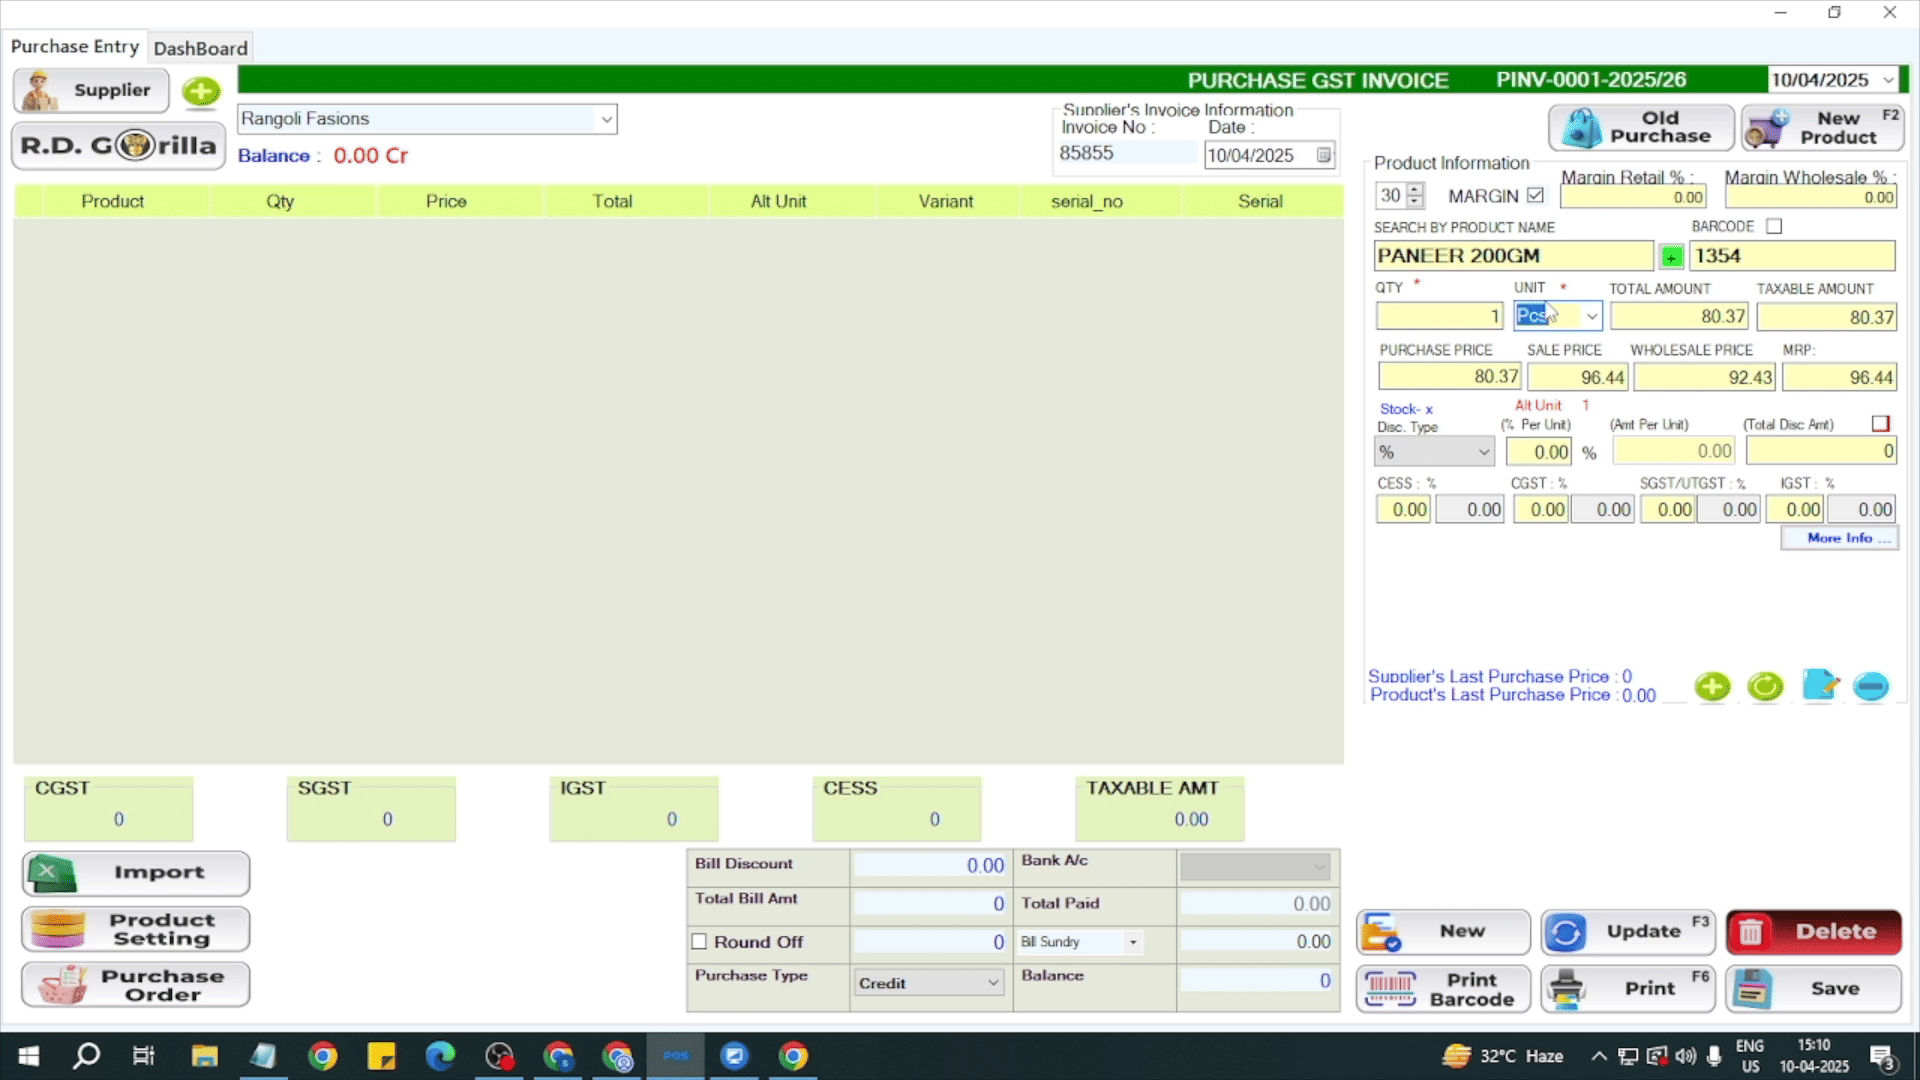This screenshot has height=1080, width=1920.
Task: Click the green plus icon beside product name
Action: pyautogui.click(x=1671, y=257)
